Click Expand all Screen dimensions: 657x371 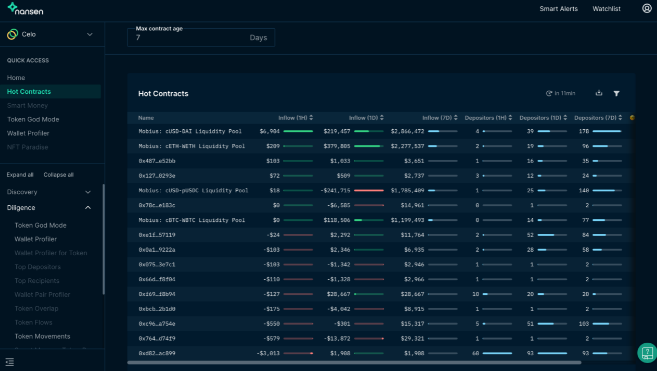tap(20, 175)
